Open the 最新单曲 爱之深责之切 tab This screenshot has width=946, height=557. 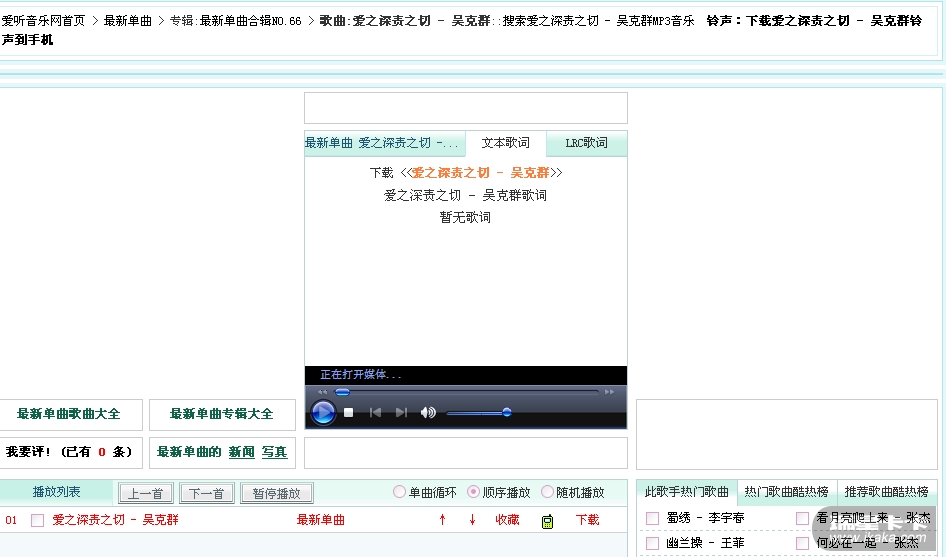[384, 143]
